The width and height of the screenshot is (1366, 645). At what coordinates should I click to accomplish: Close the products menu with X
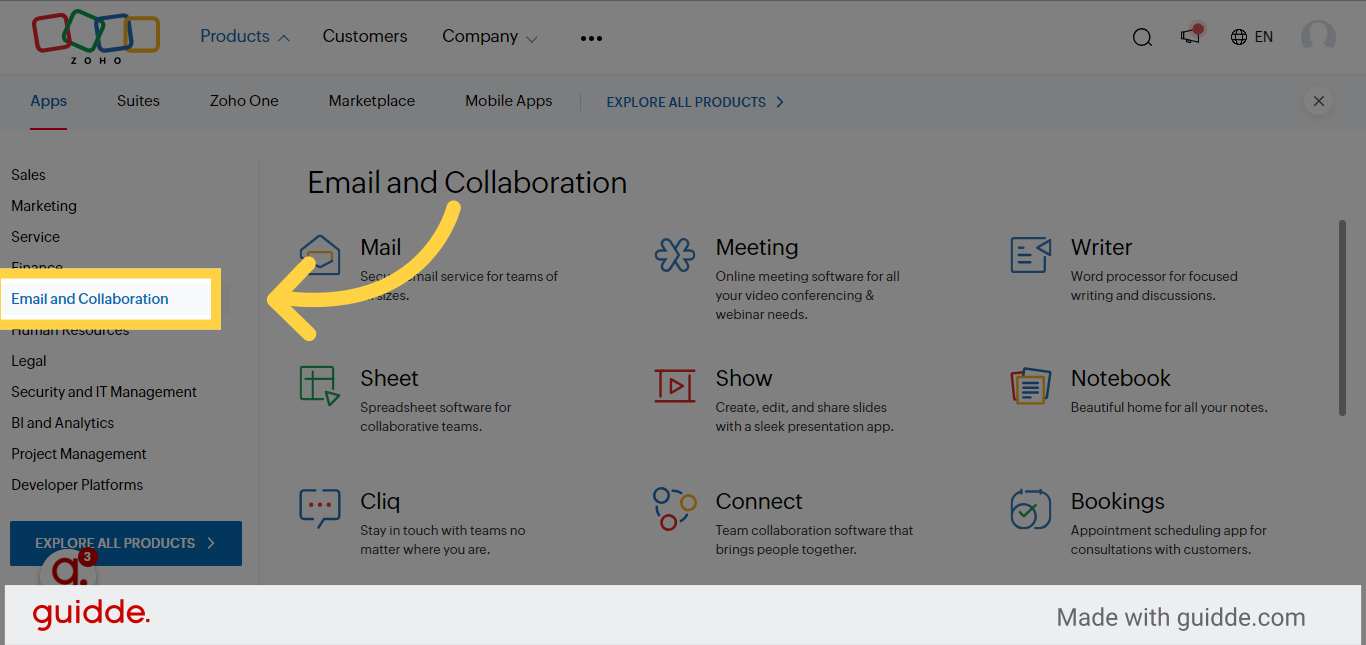(x=1318, y=101)
